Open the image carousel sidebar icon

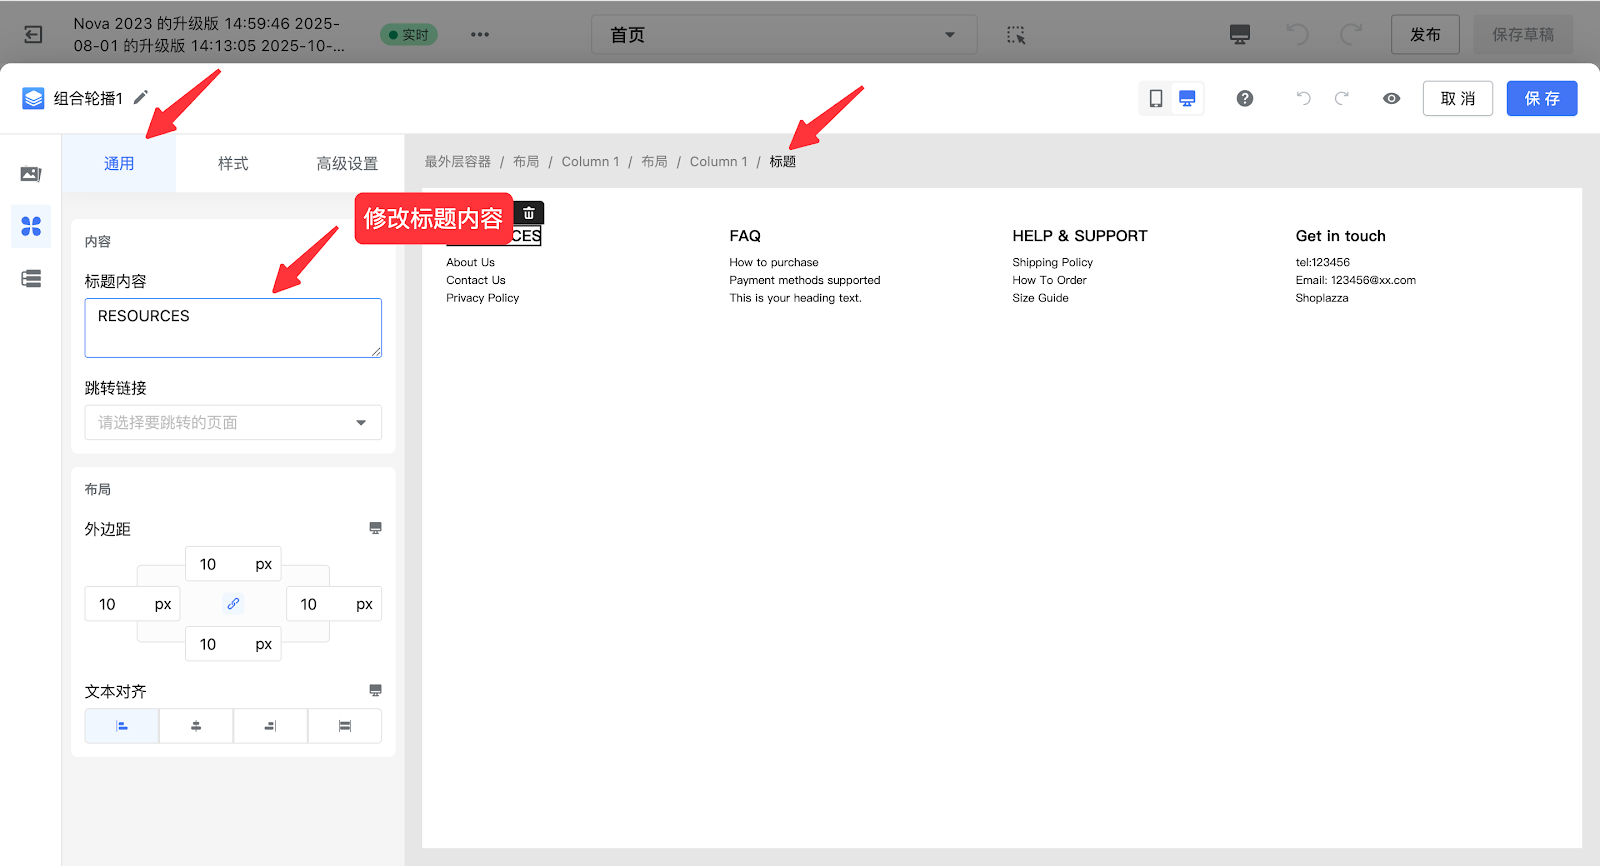pyautogui.click(x=31, y=175)
